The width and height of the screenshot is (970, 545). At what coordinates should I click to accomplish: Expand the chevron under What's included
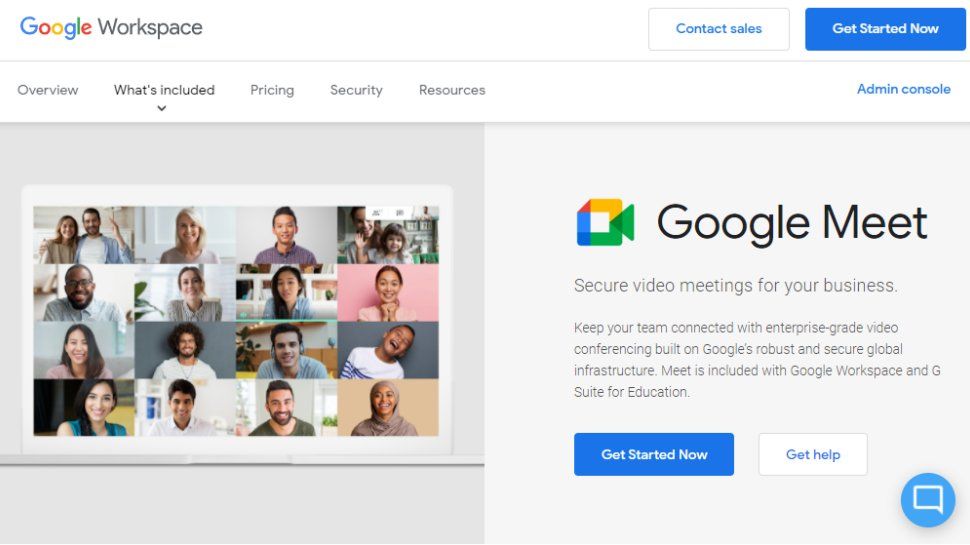pos(162,109)
